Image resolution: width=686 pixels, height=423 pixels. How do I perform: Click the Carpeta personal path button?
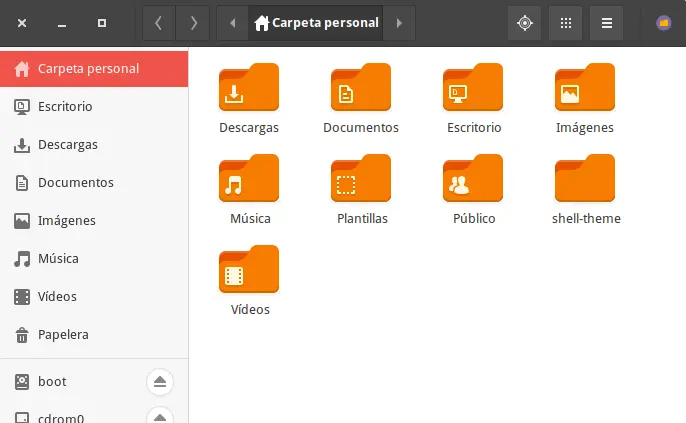[x=316, y=23]
